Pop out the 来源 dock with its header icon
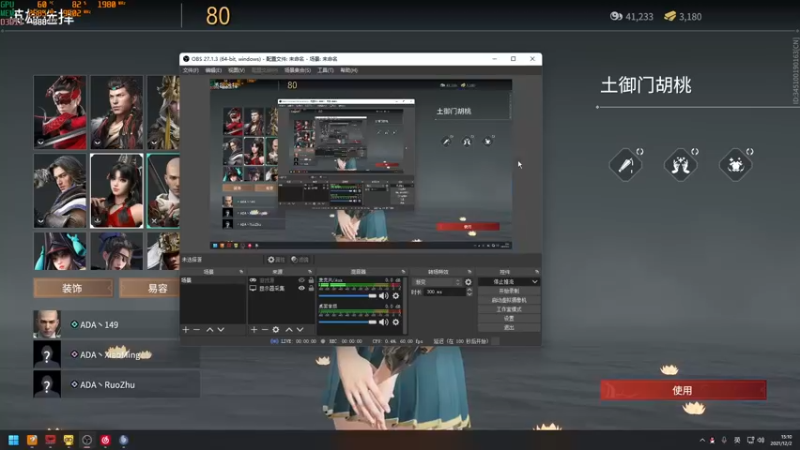The height and width of the screenshot is (450, 800). 310,272
